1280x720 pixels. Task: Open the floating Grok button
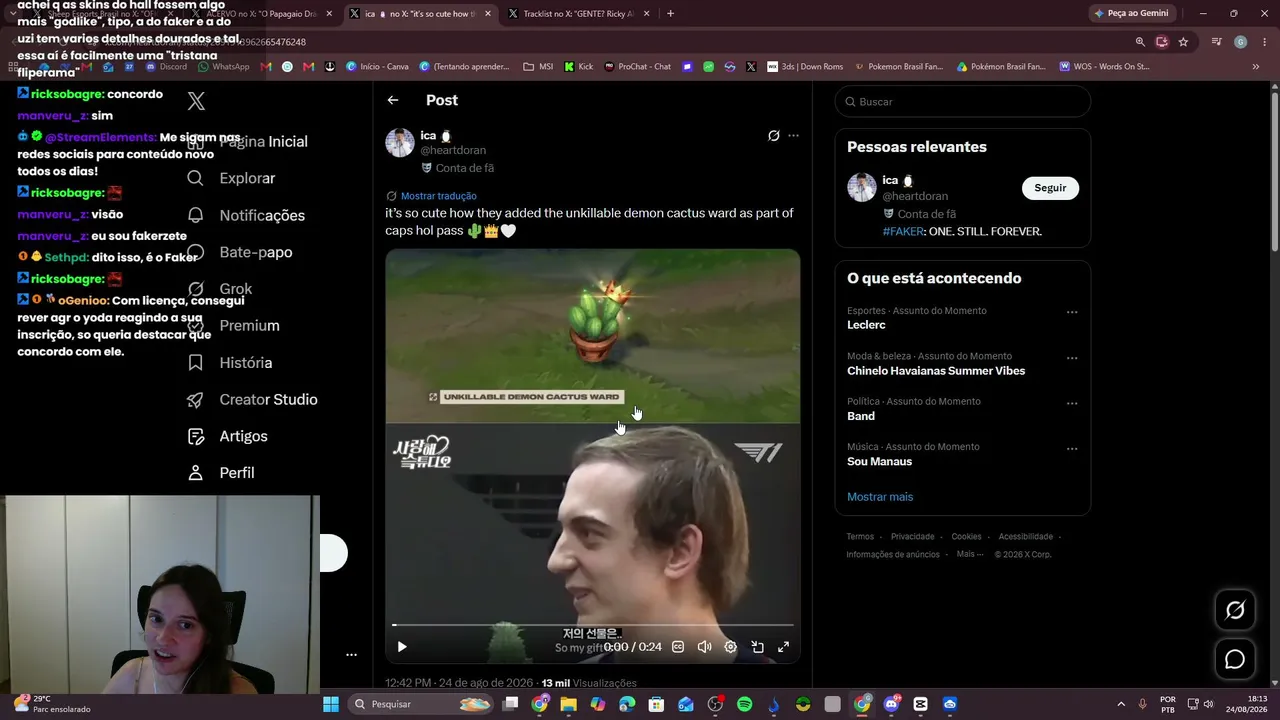click(1235, 610)
